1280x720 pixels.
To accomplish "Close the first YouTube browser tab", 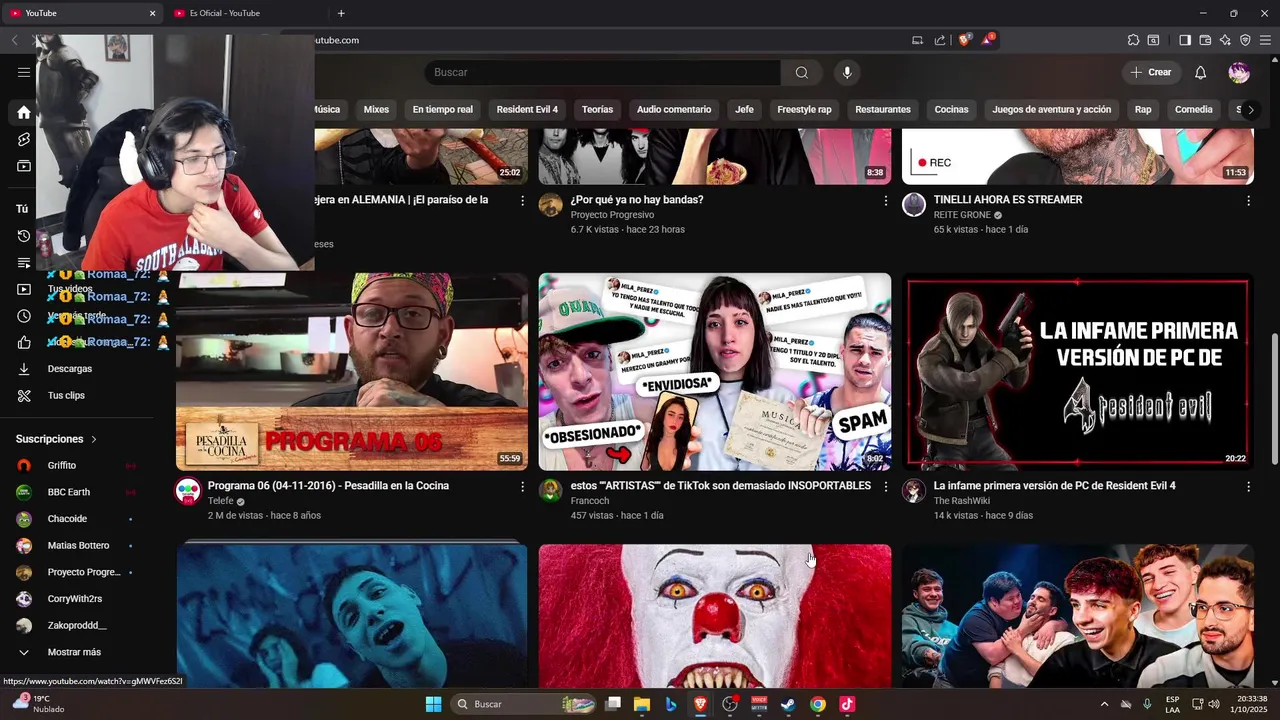I will pyautogui.click(x=152, y=13).
